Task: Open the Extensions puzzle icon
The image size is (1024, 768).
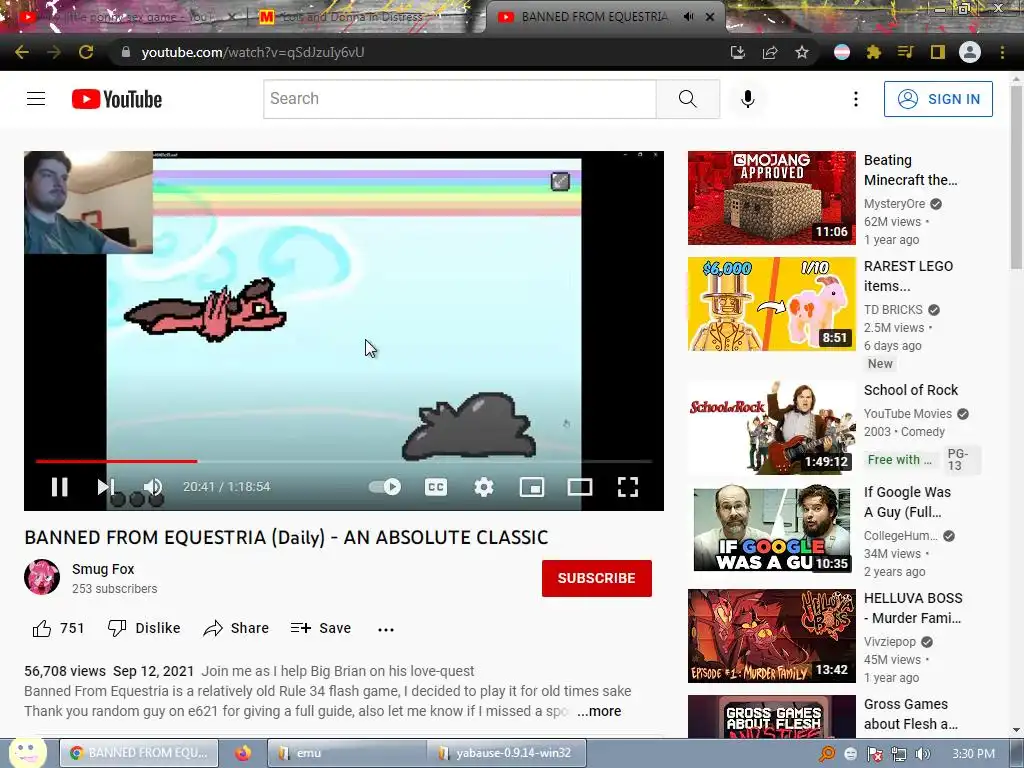Action: pyautogui.click(x=874, y=52)
